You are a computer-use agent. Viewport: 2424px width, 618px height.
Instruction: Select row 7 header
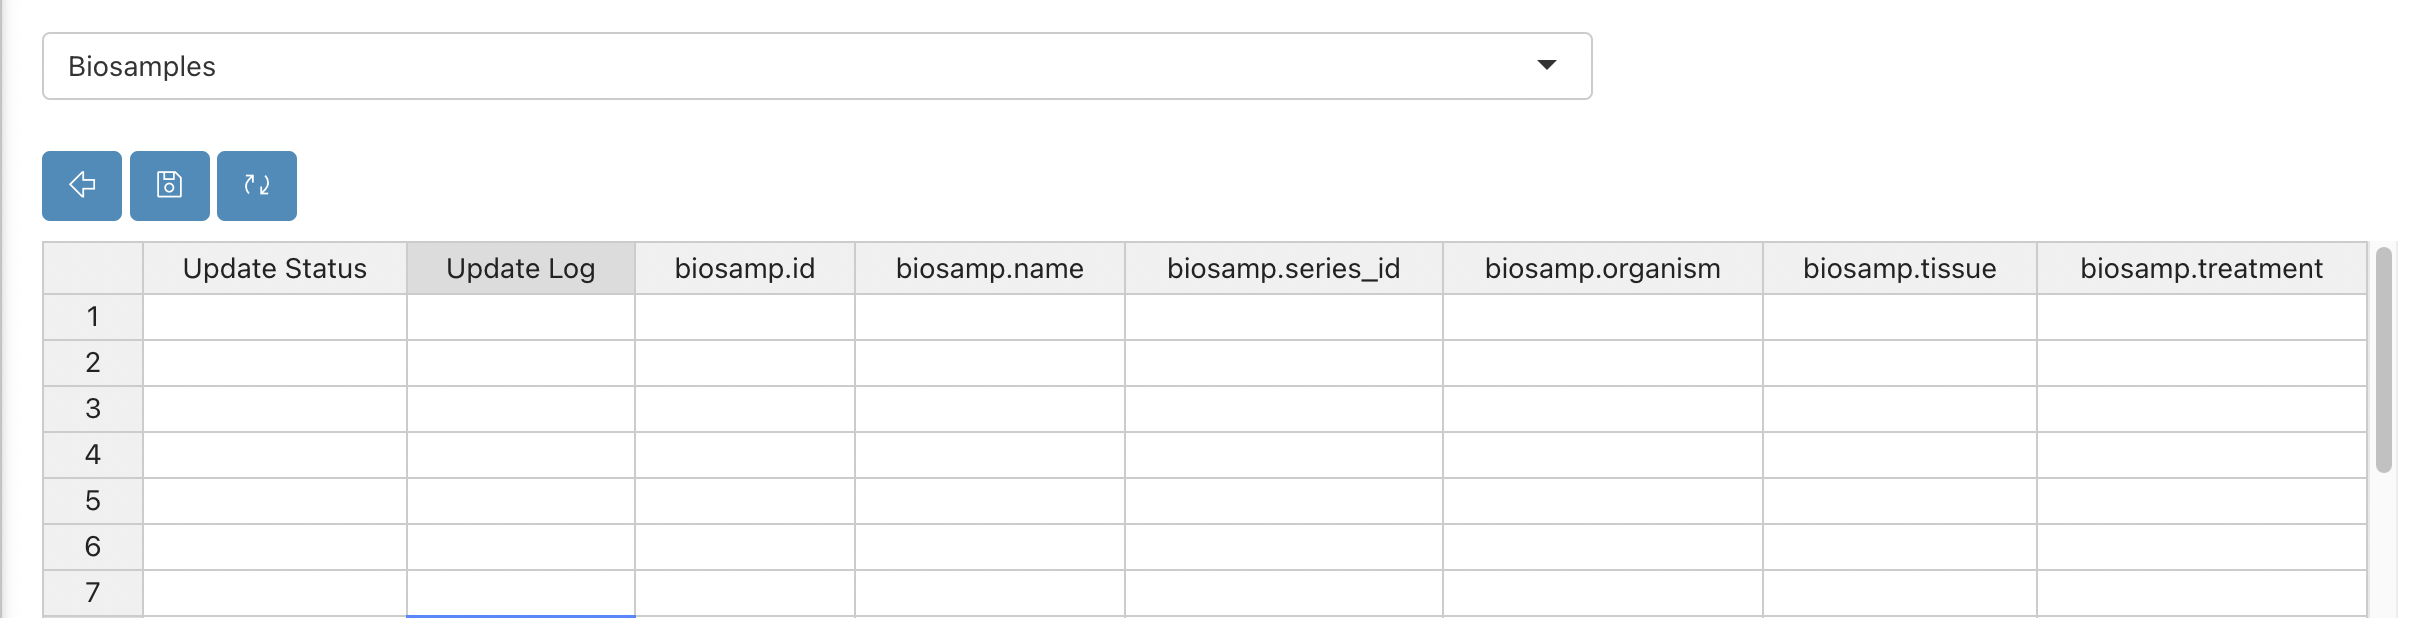click(93, 593)
